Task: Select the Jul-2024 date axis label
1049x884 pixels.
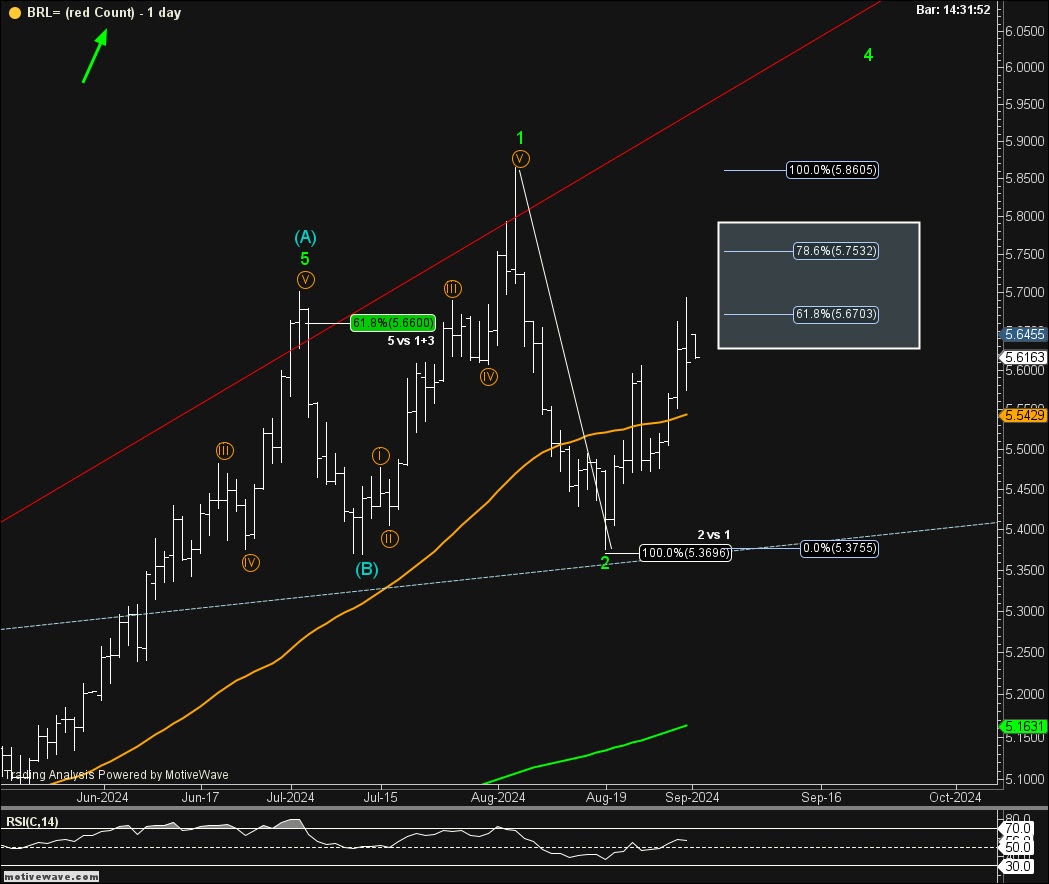Action: pos(290,797)
